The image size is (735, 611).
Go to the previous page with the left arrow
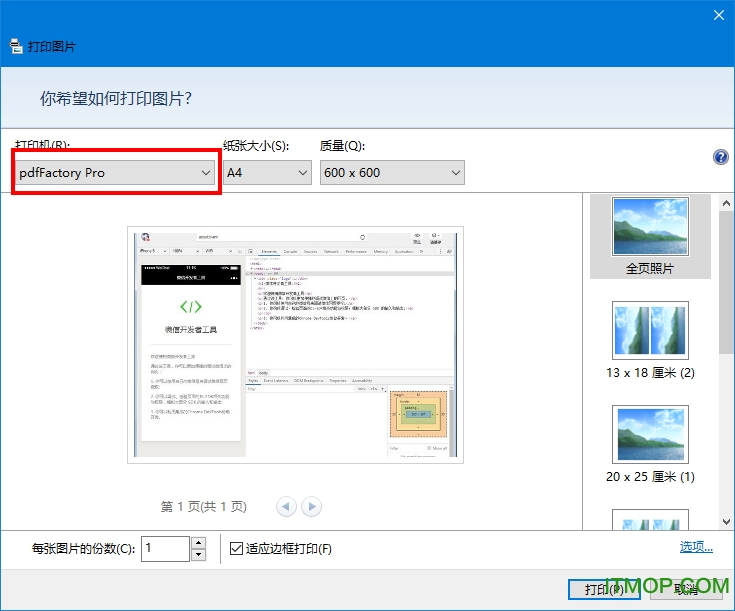(x=287, y=507)
